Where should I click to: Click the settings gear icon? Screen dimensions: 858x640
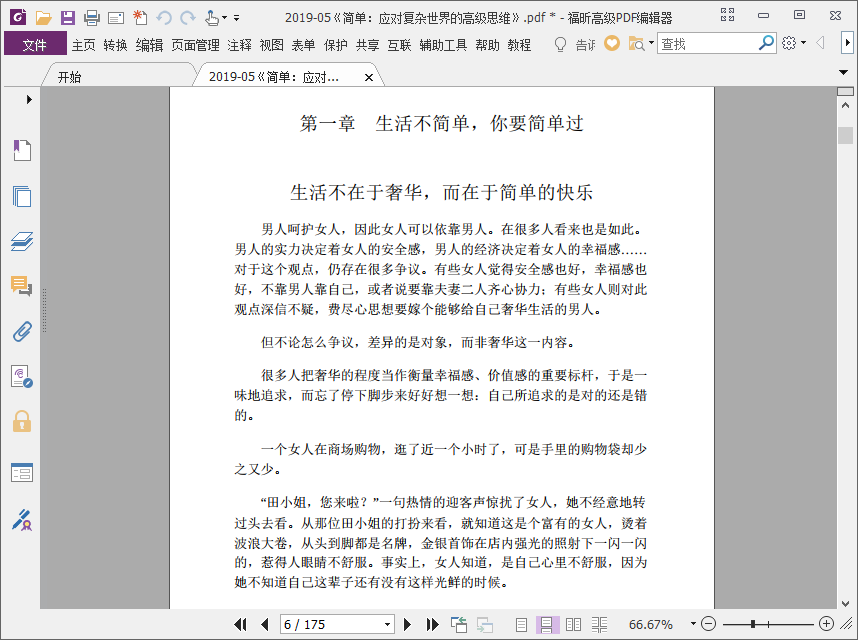pos(789,43)
